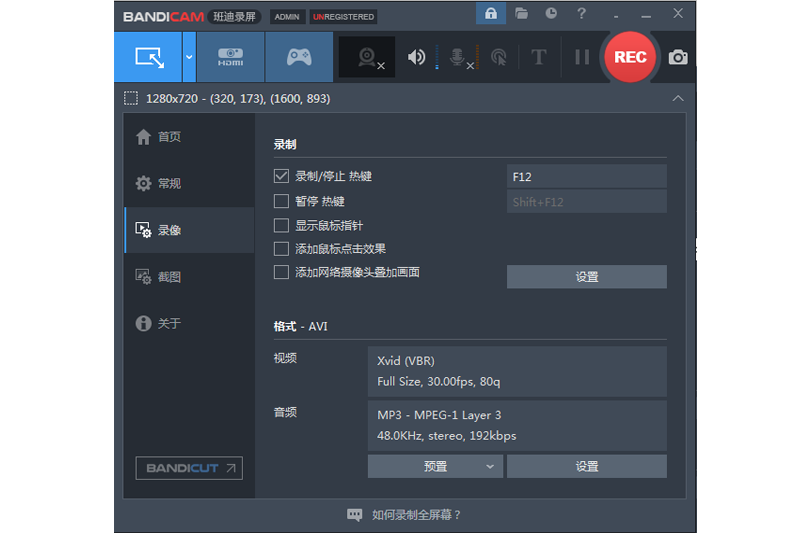Open the output folder icon
This screenshot has height=533, width=800.
pyautogui.click(x=521, y=14)
